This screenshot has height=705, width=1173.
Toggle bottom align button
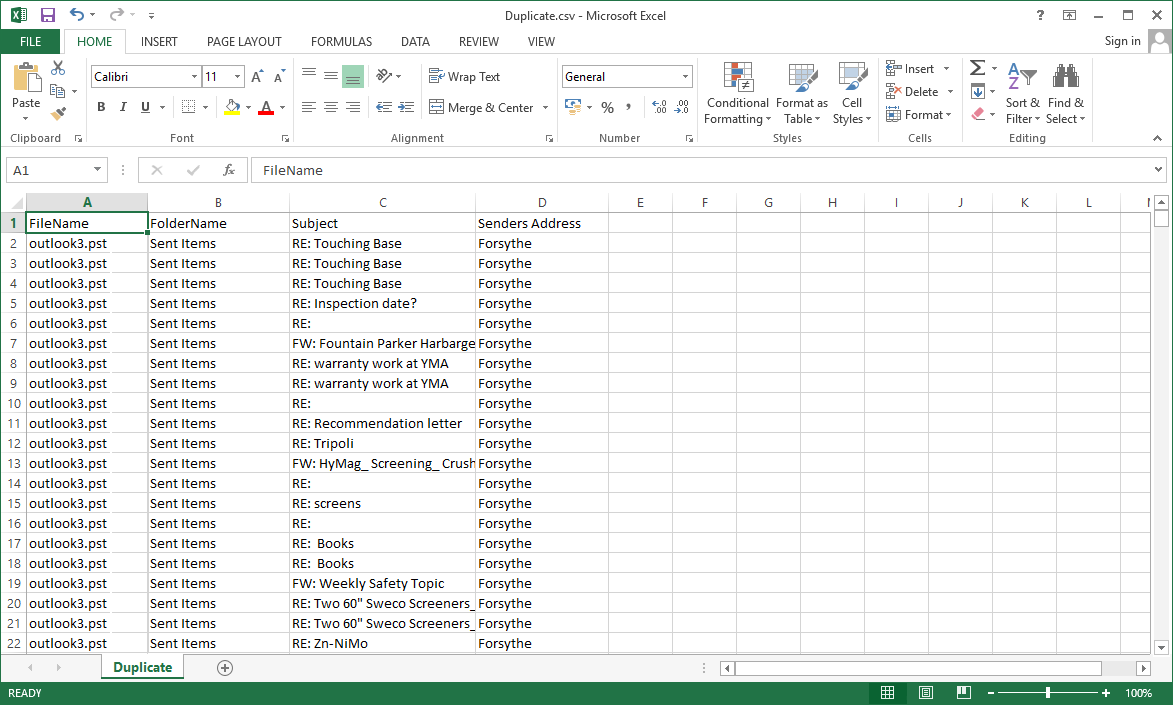[x=352, y=76]
